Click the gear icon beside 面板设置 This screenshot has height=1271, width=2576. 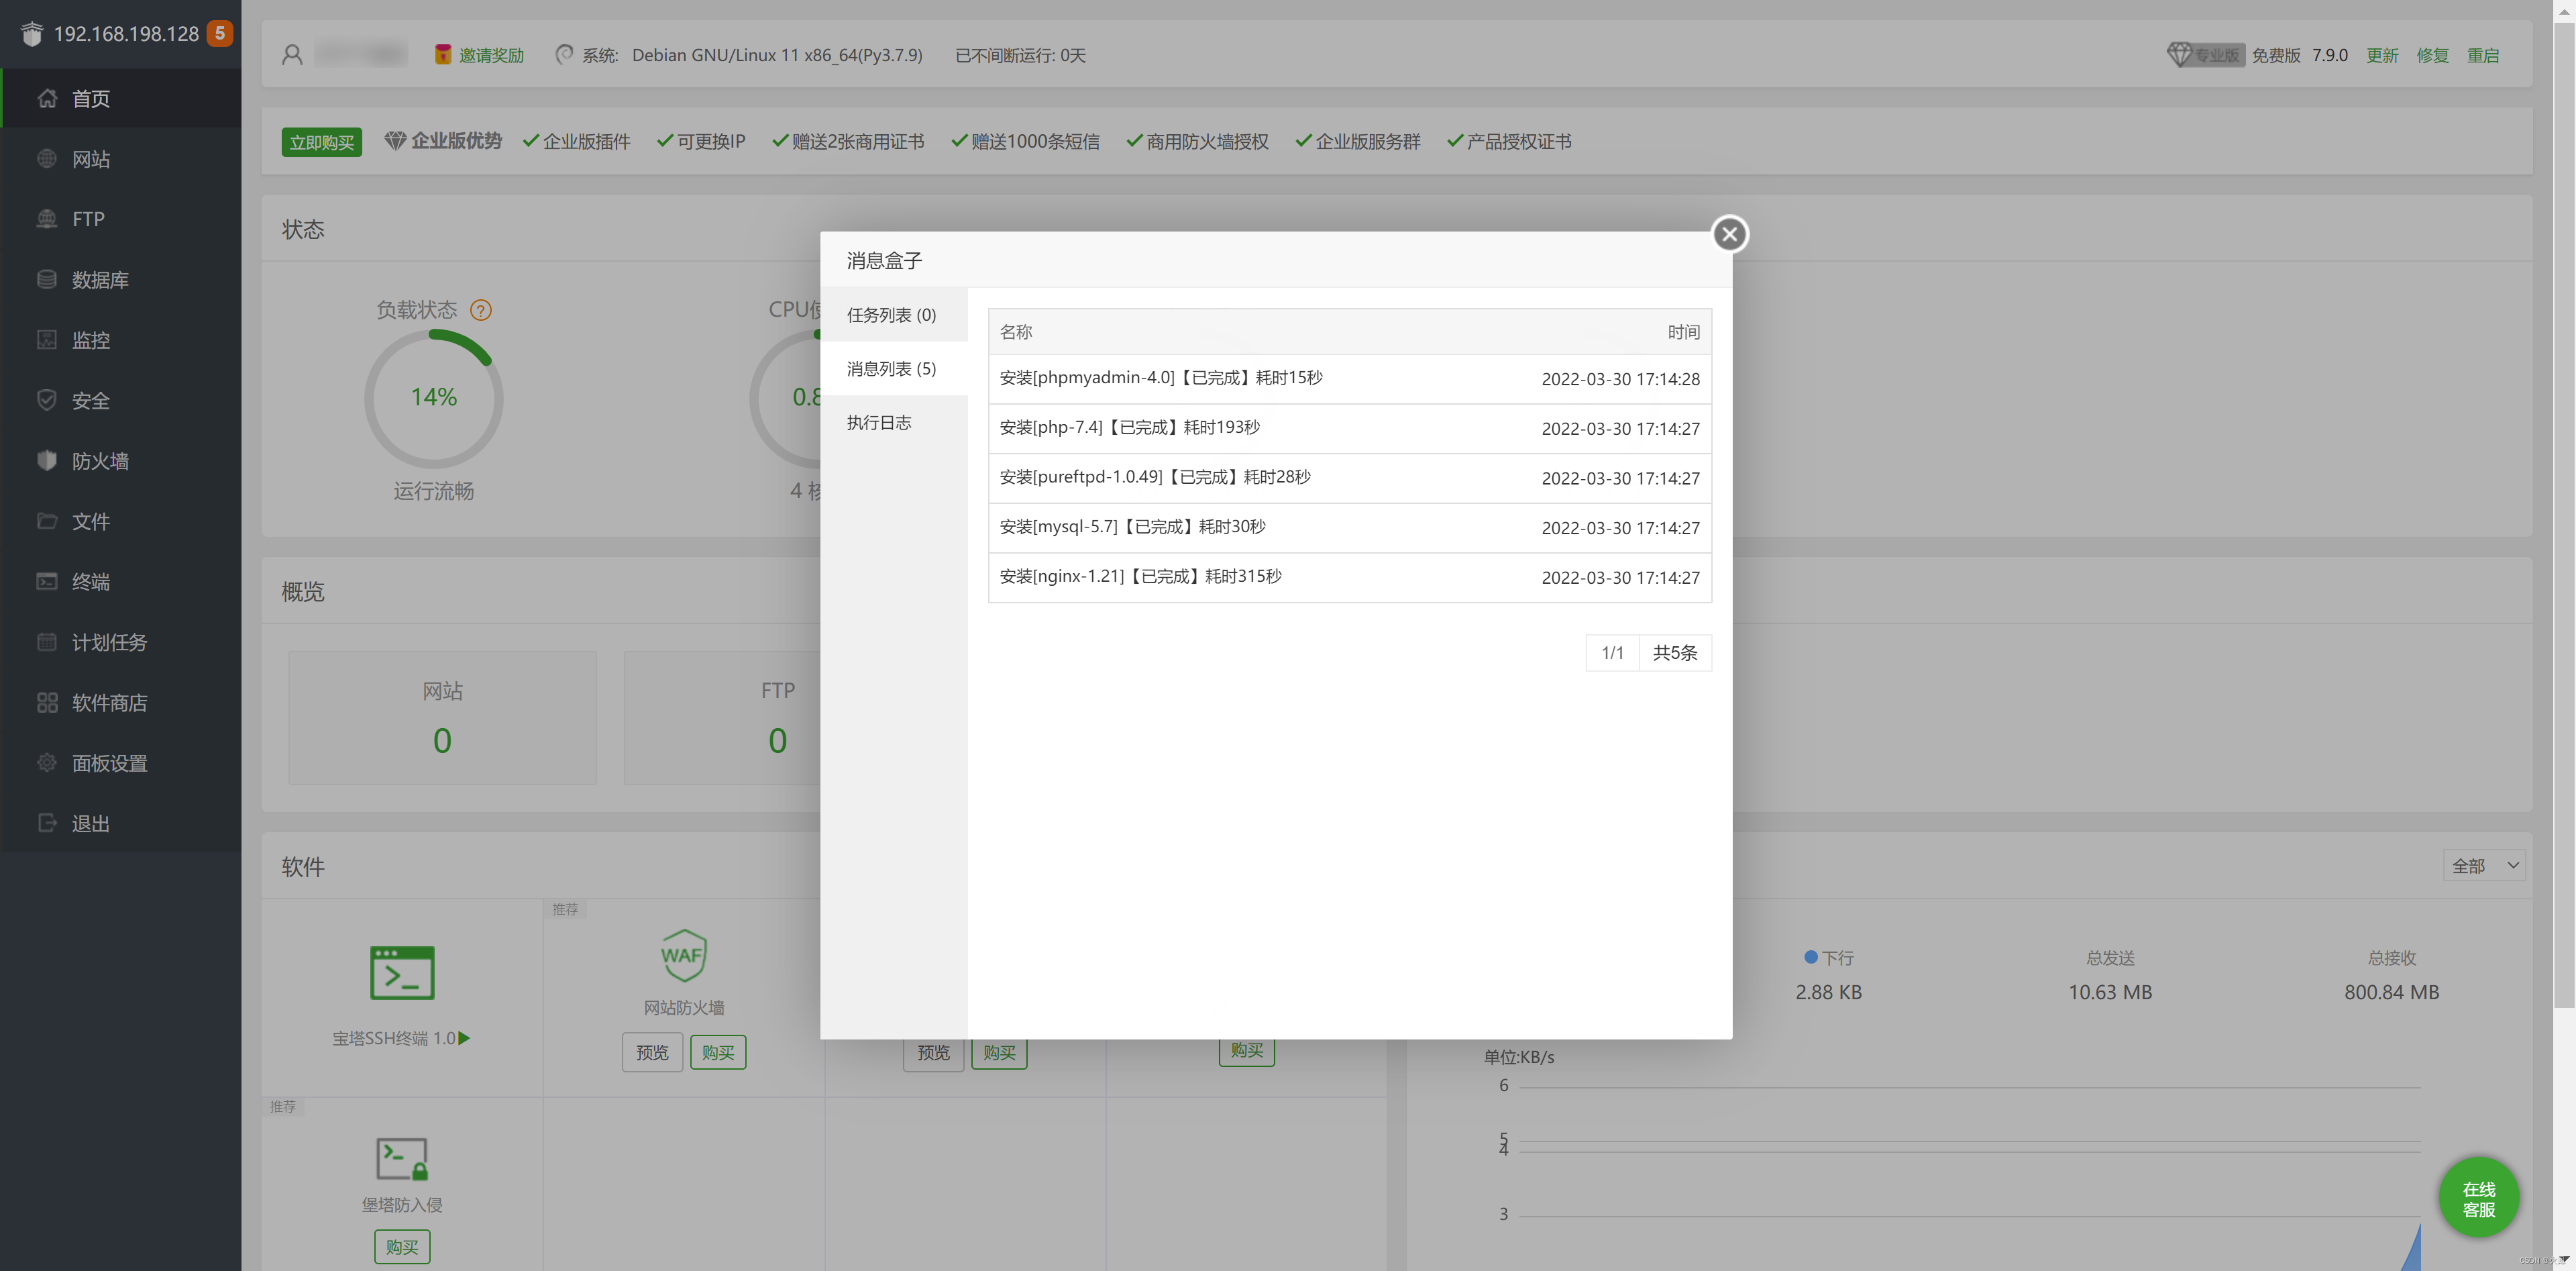47,762
